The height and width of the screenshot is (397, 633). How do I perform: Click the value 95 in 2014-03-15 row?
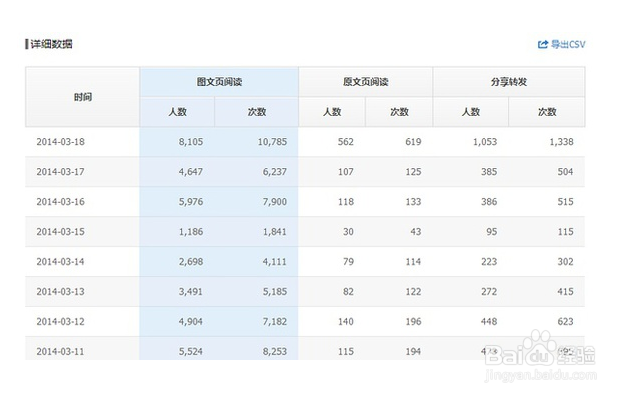point(492,232)
